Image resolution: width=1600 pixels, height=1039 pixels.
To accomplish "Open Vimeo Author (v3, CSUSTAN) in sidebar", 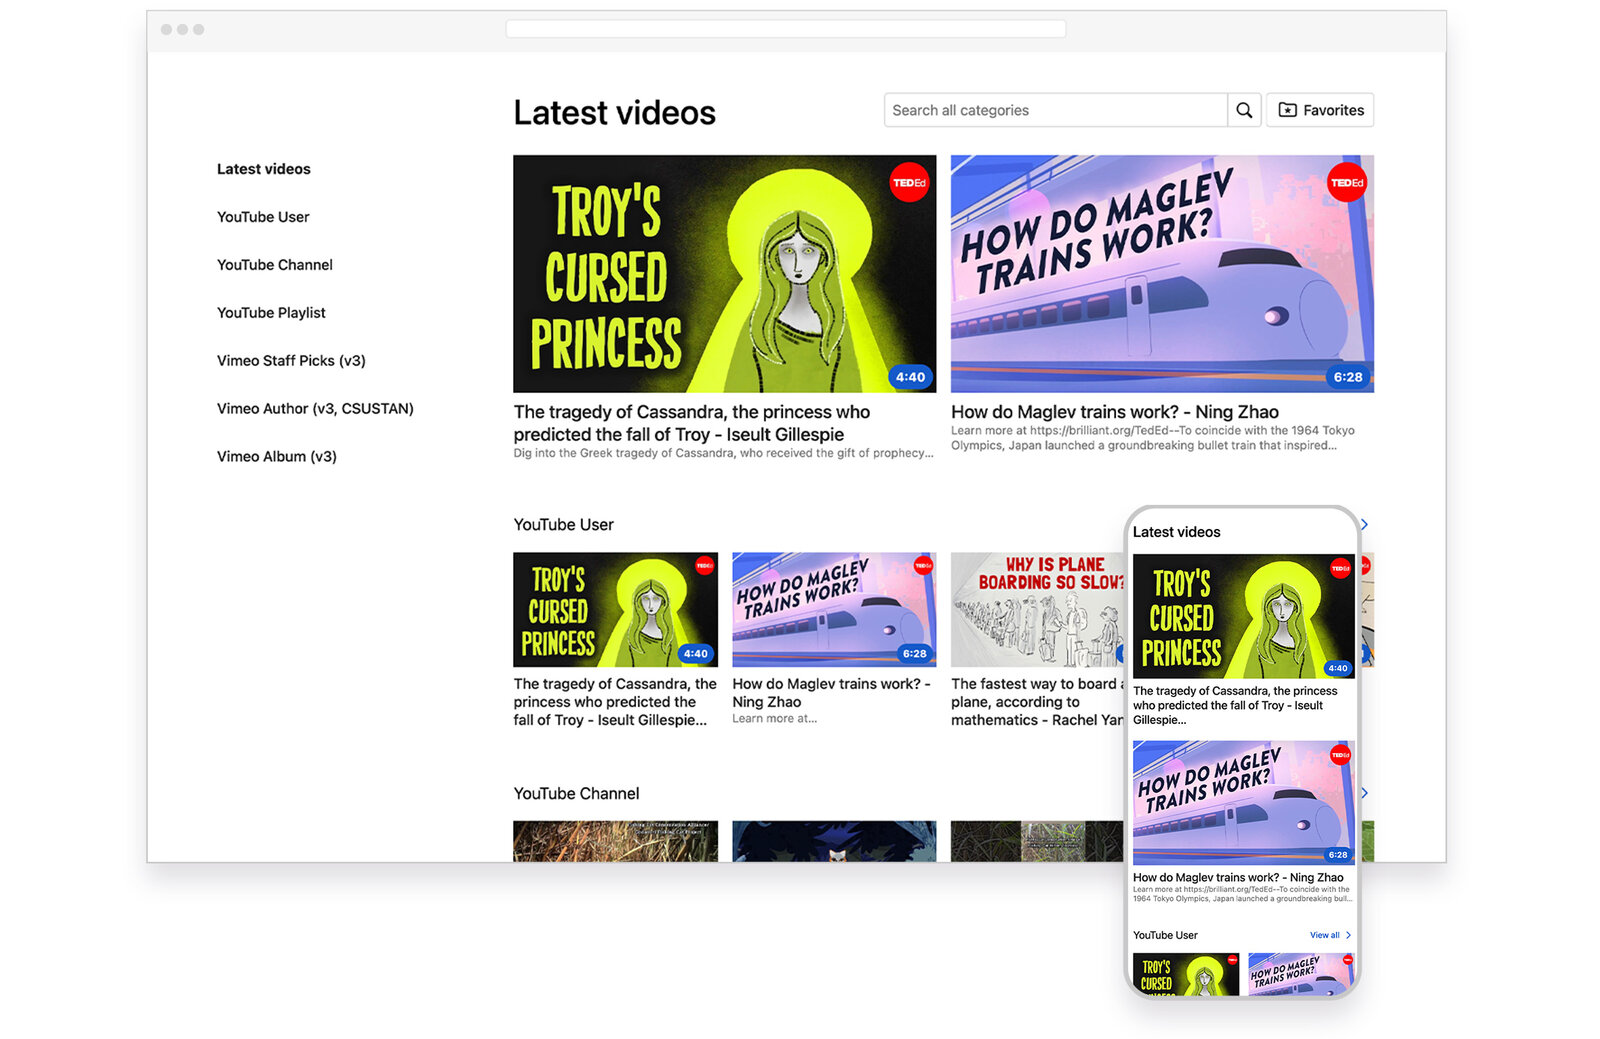I will pos(315,409).
